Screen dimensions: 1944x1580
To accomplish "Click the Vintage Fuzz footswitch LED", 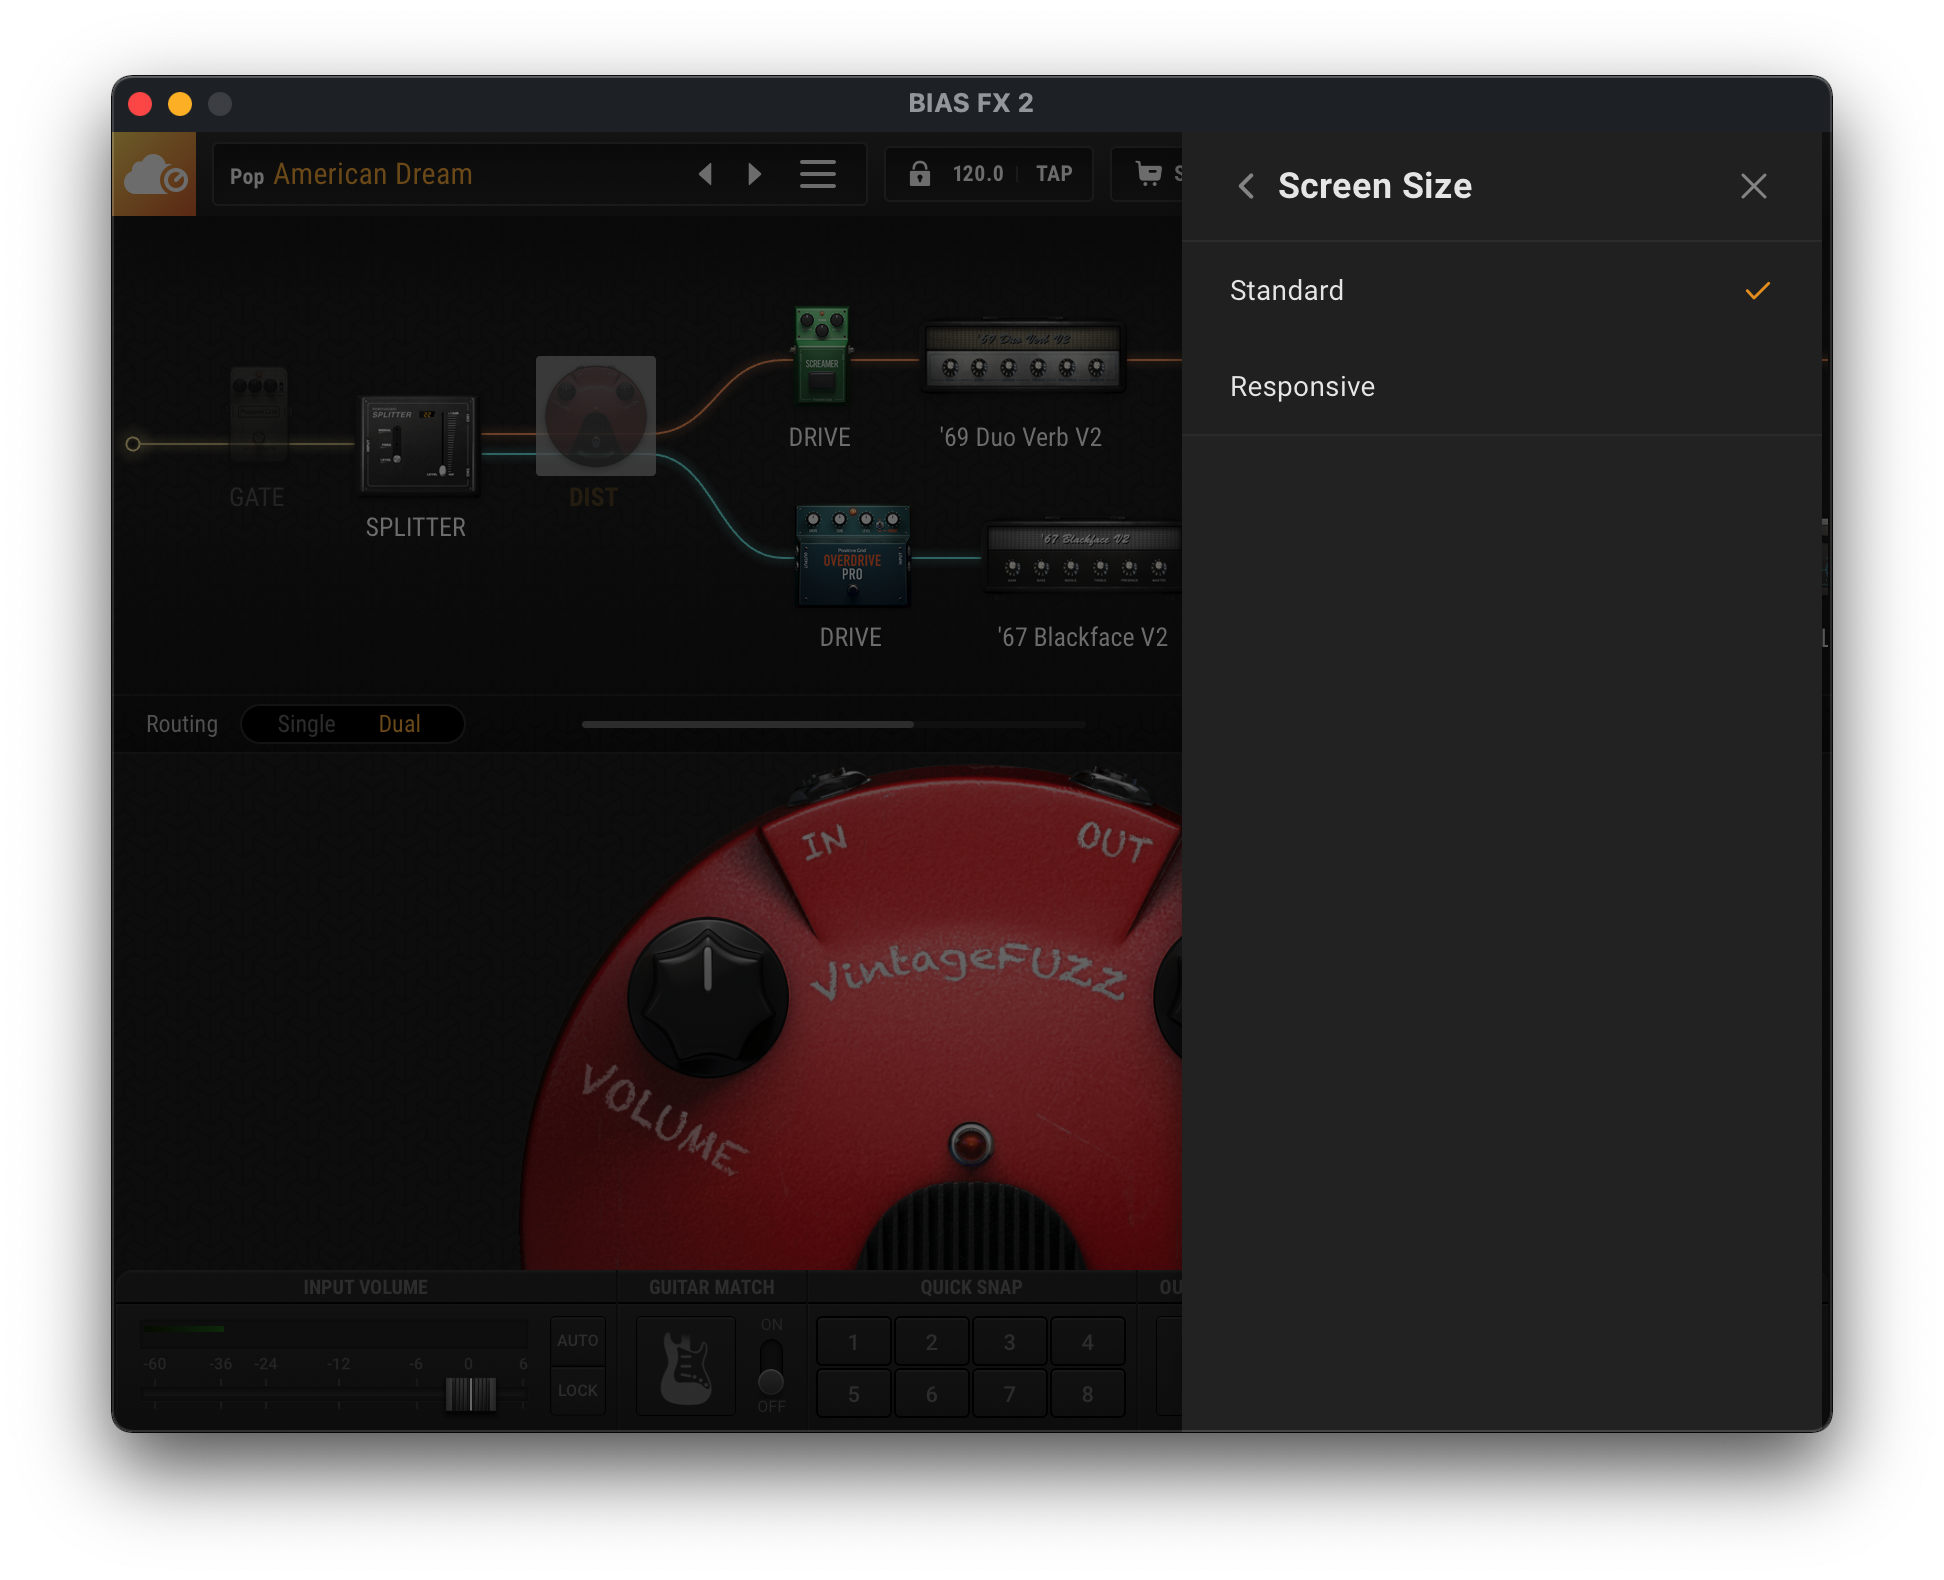I will tap(970, 1144).
